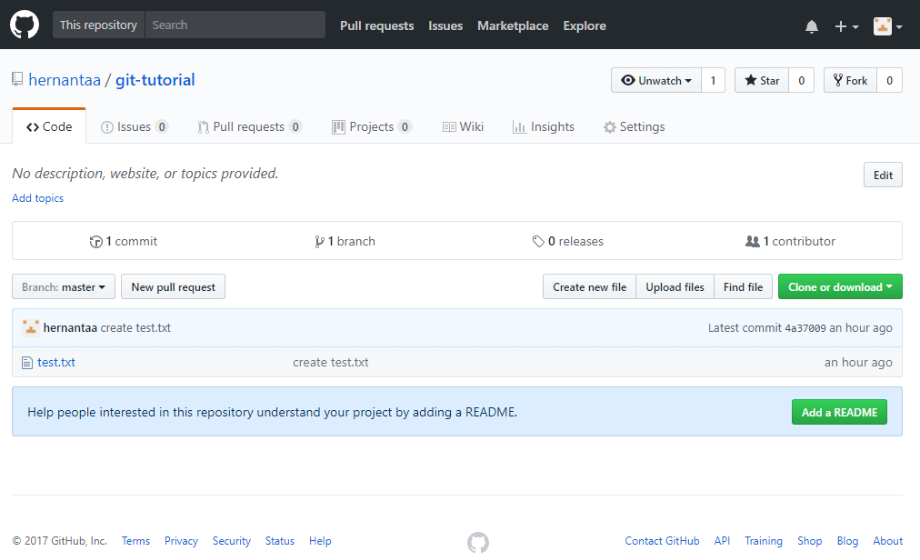Click the contributors people icon
The width and height of the screenshot is (920, 560).
[752, 241]
